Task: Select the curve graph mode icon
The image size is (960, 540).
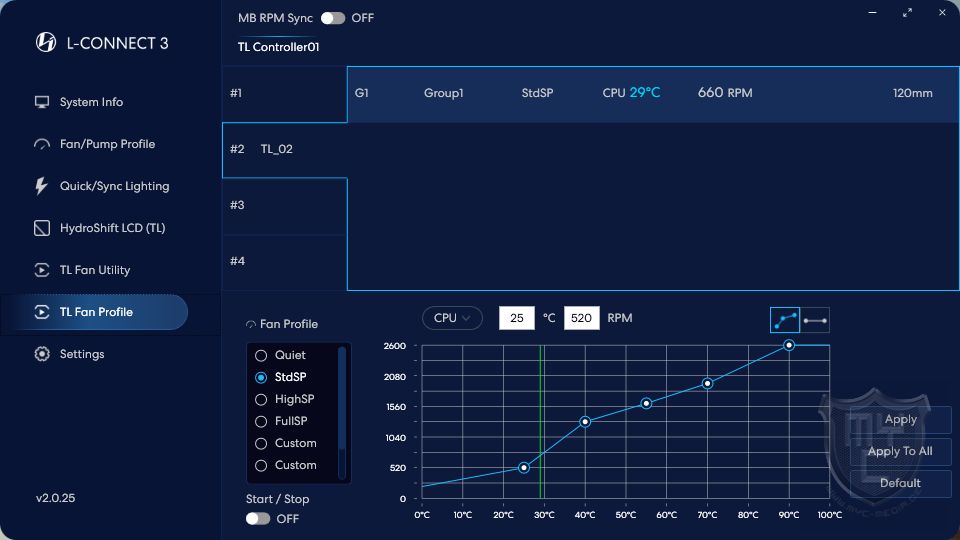Action: pos(785,320)
